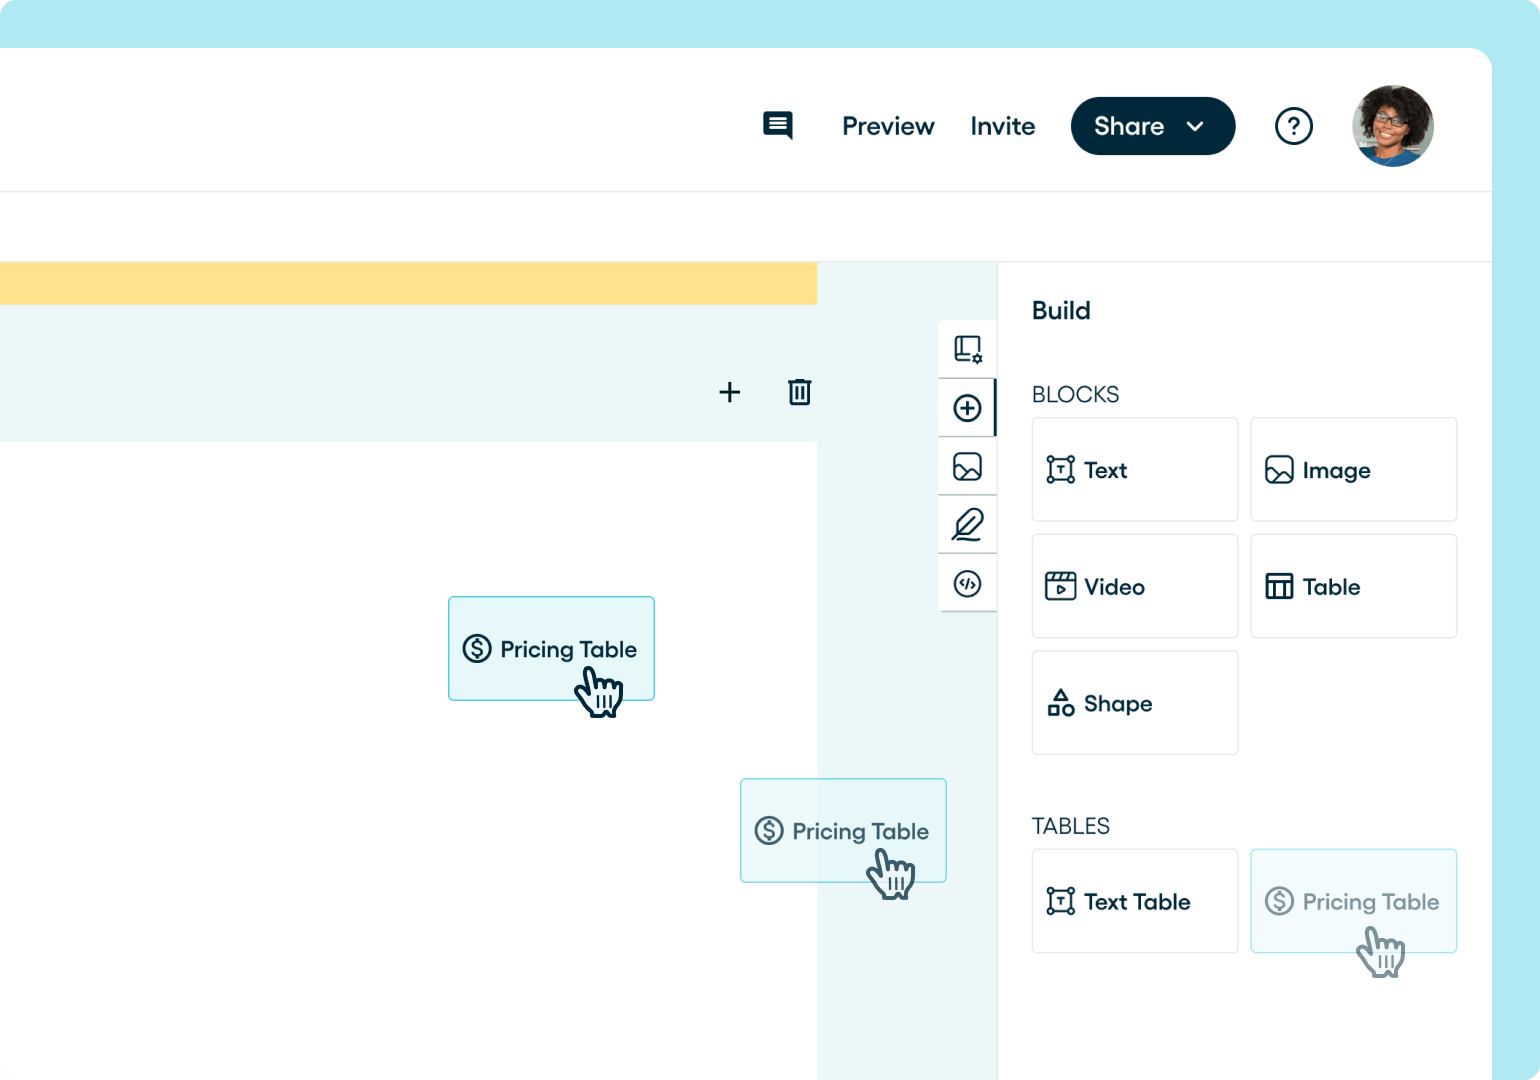Open Preview mode

888,126
